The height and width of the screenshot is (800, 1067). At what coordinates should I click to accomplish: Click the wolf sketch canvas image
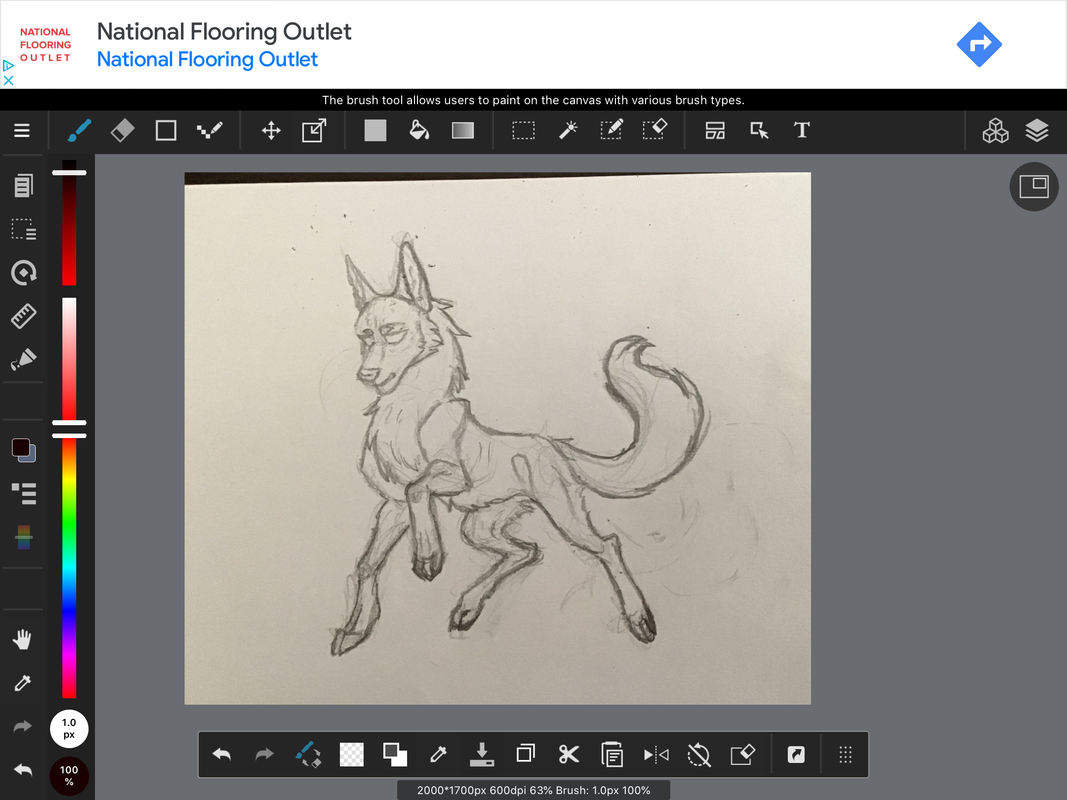pos(497,438)
